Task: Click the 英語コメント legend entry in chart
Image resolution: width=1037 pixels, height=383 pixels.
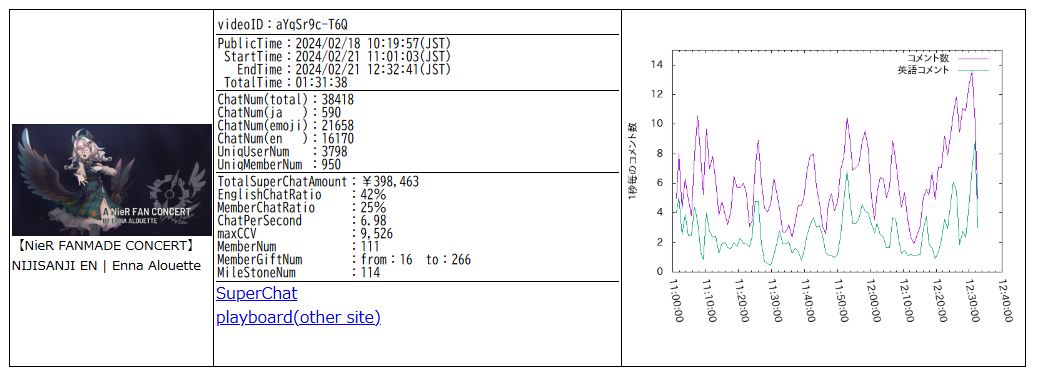Action: (942, 69)
